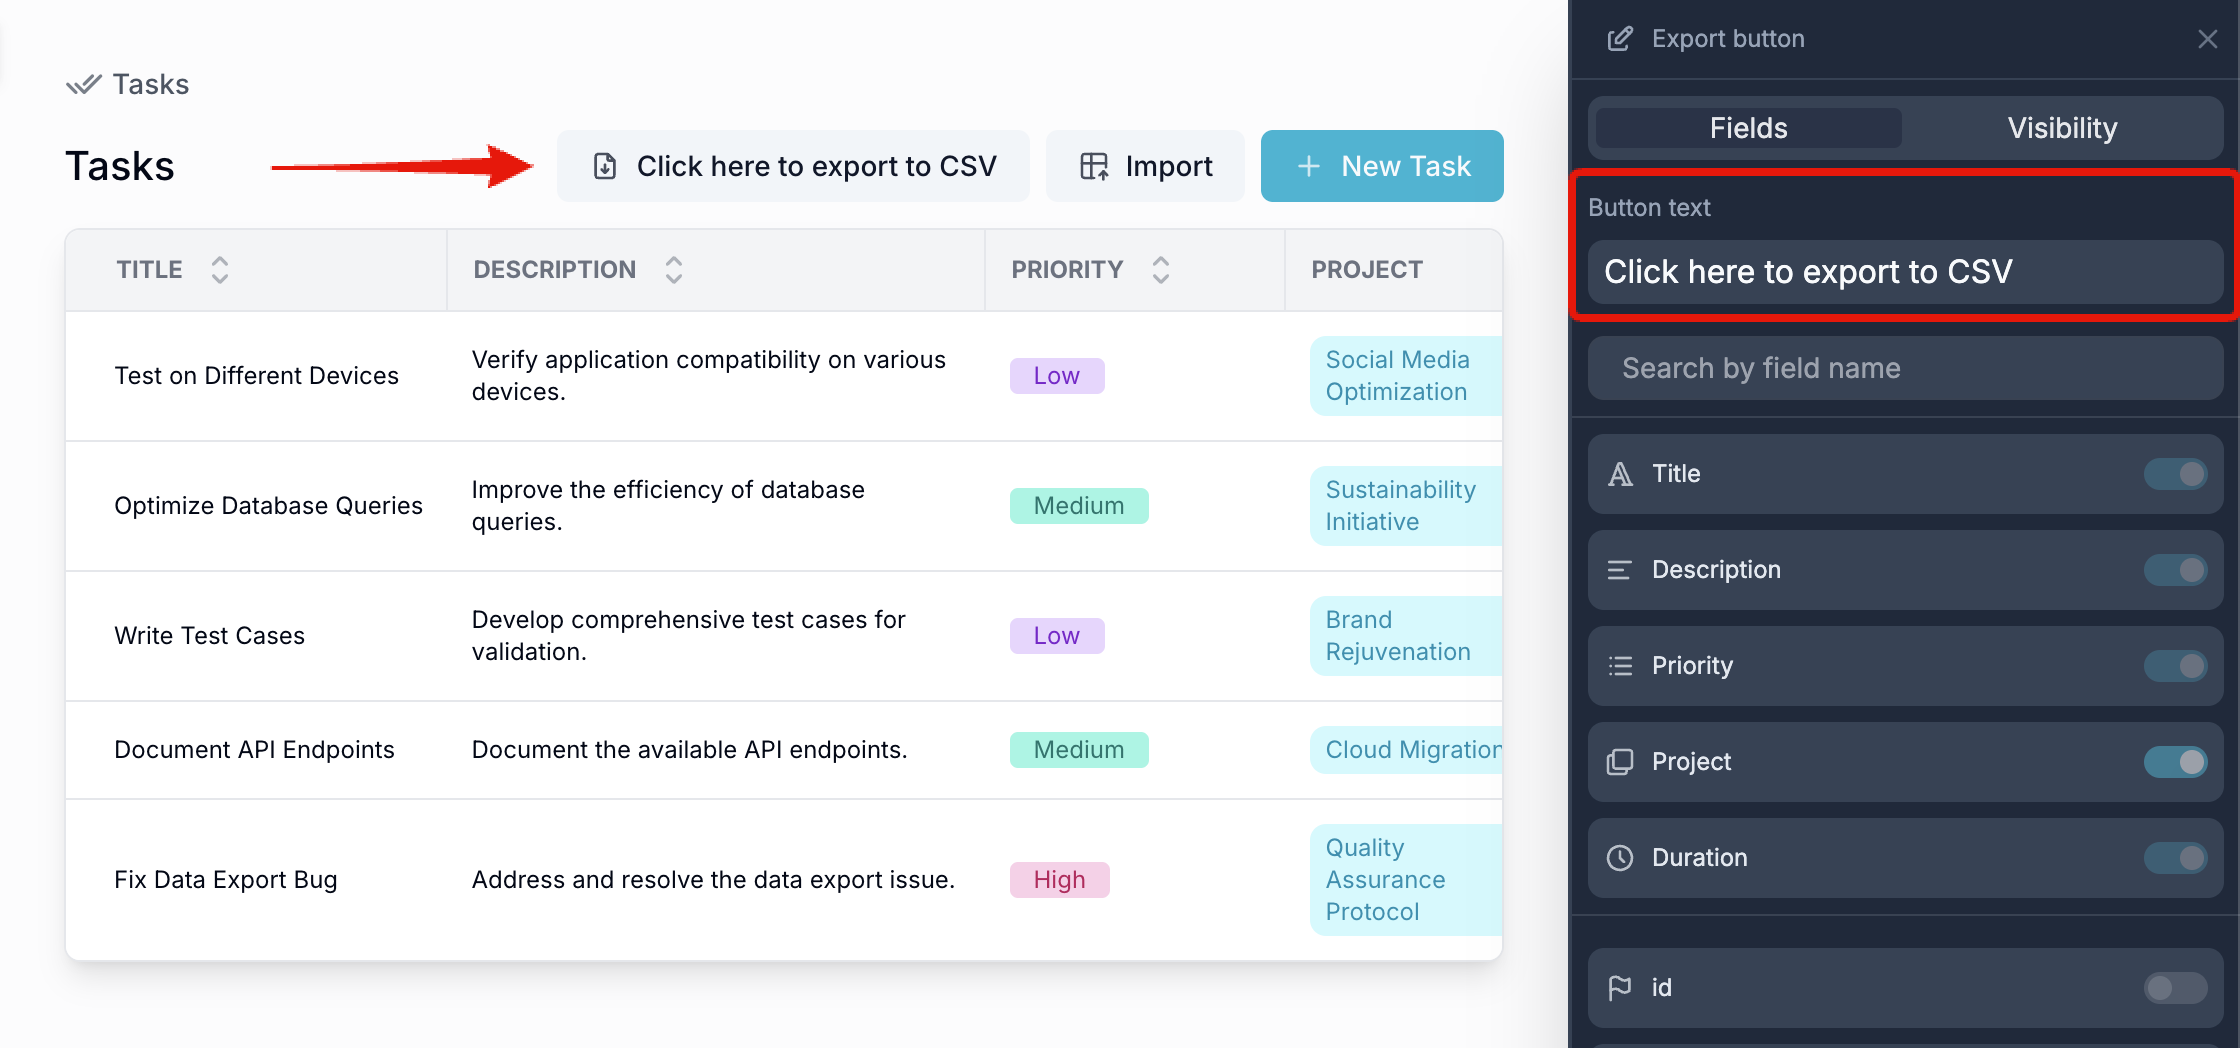Click the Title field text-type icon
Screen dimensions: 2240x1048
(1620, 474)
